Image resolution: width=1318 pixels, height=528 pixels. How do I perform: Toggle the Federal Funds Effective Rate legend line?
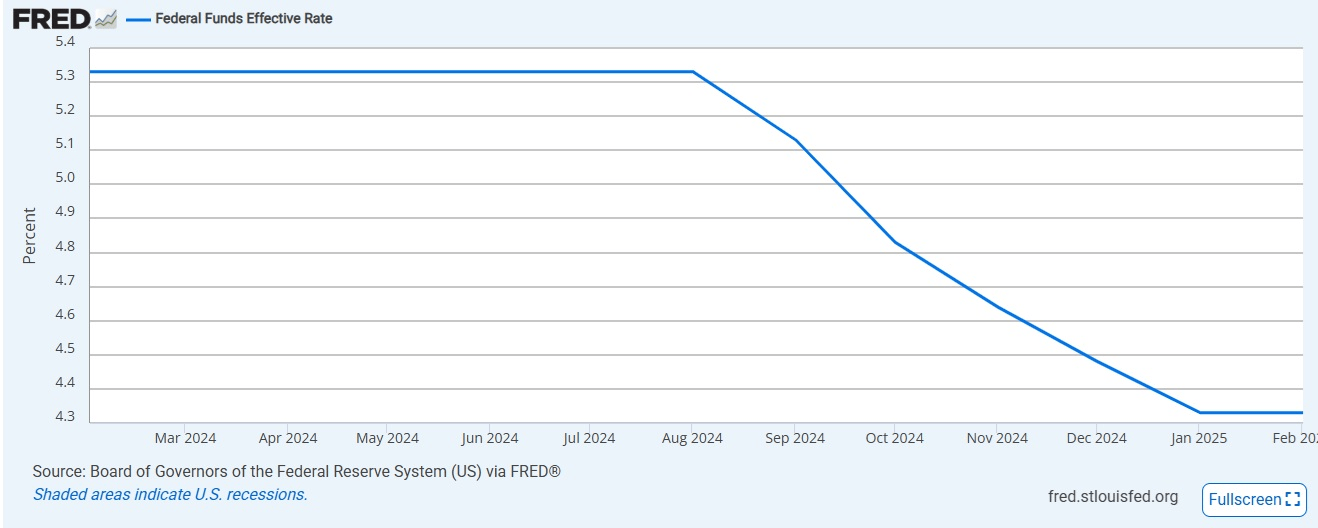coord(138,19)
